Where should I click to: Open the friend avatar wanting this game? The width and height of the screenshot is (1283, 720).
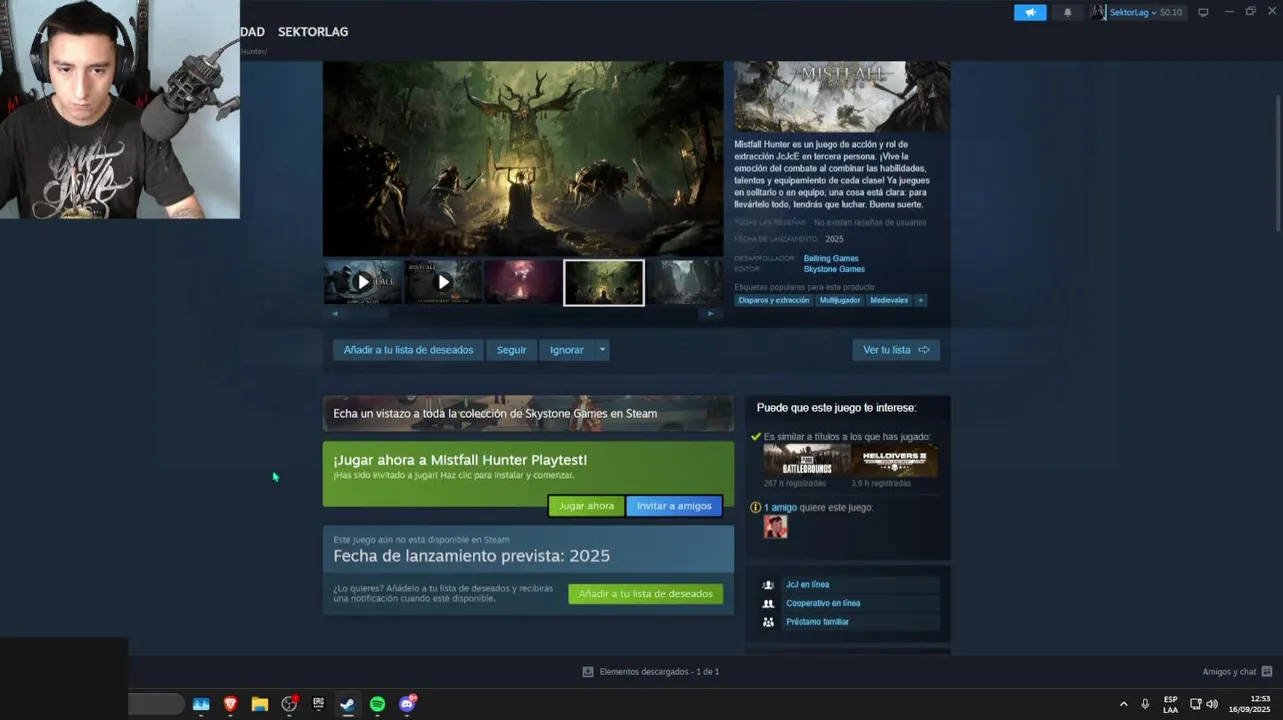775,527
